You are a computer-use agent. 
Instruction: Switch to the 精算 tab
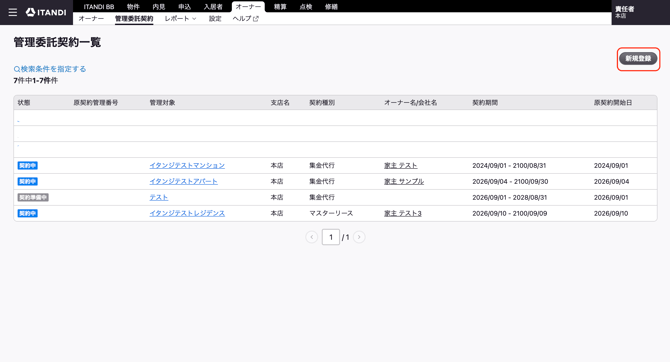click(280, 7)
